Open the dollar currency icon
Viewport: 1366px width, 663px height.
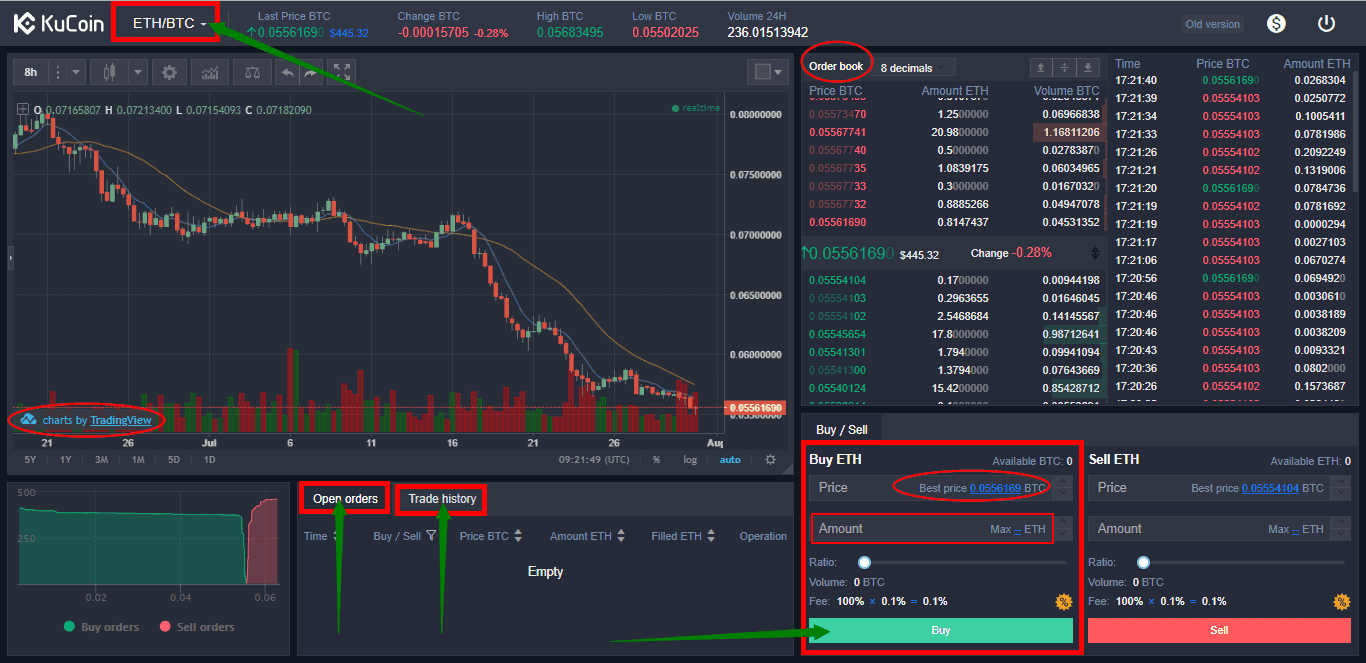click(x=1276, y=24)
